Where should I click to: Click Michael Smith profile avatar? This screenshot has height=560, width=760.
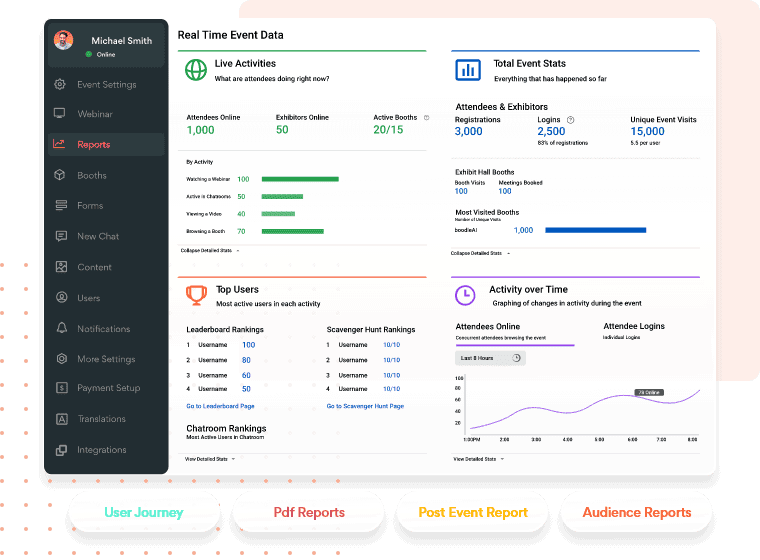64,41
